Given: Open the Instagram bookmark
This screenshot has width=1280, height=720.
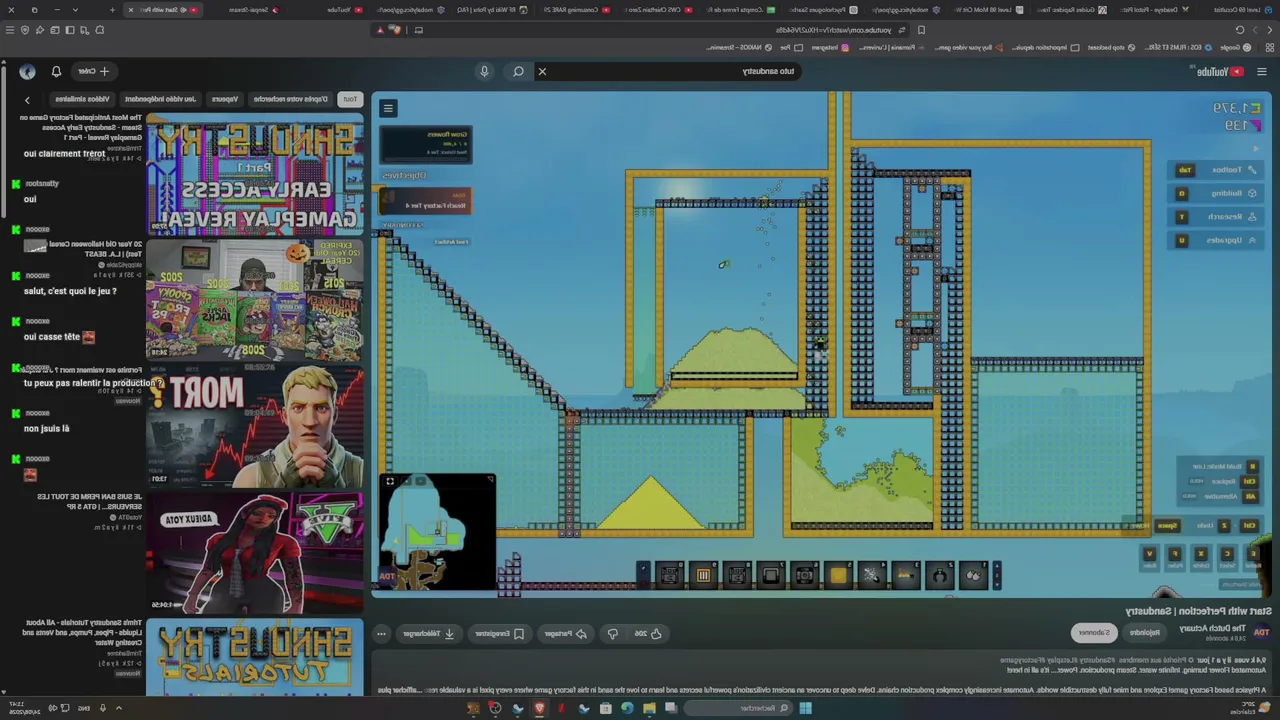Looking at the screenshot, I should pyautogui.click(x=827, y=47).
